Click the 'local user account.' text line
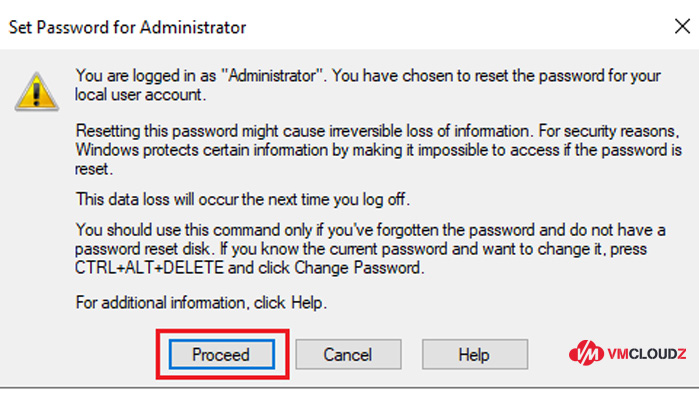This screenshot has height=400, width=700. [140, 95]
